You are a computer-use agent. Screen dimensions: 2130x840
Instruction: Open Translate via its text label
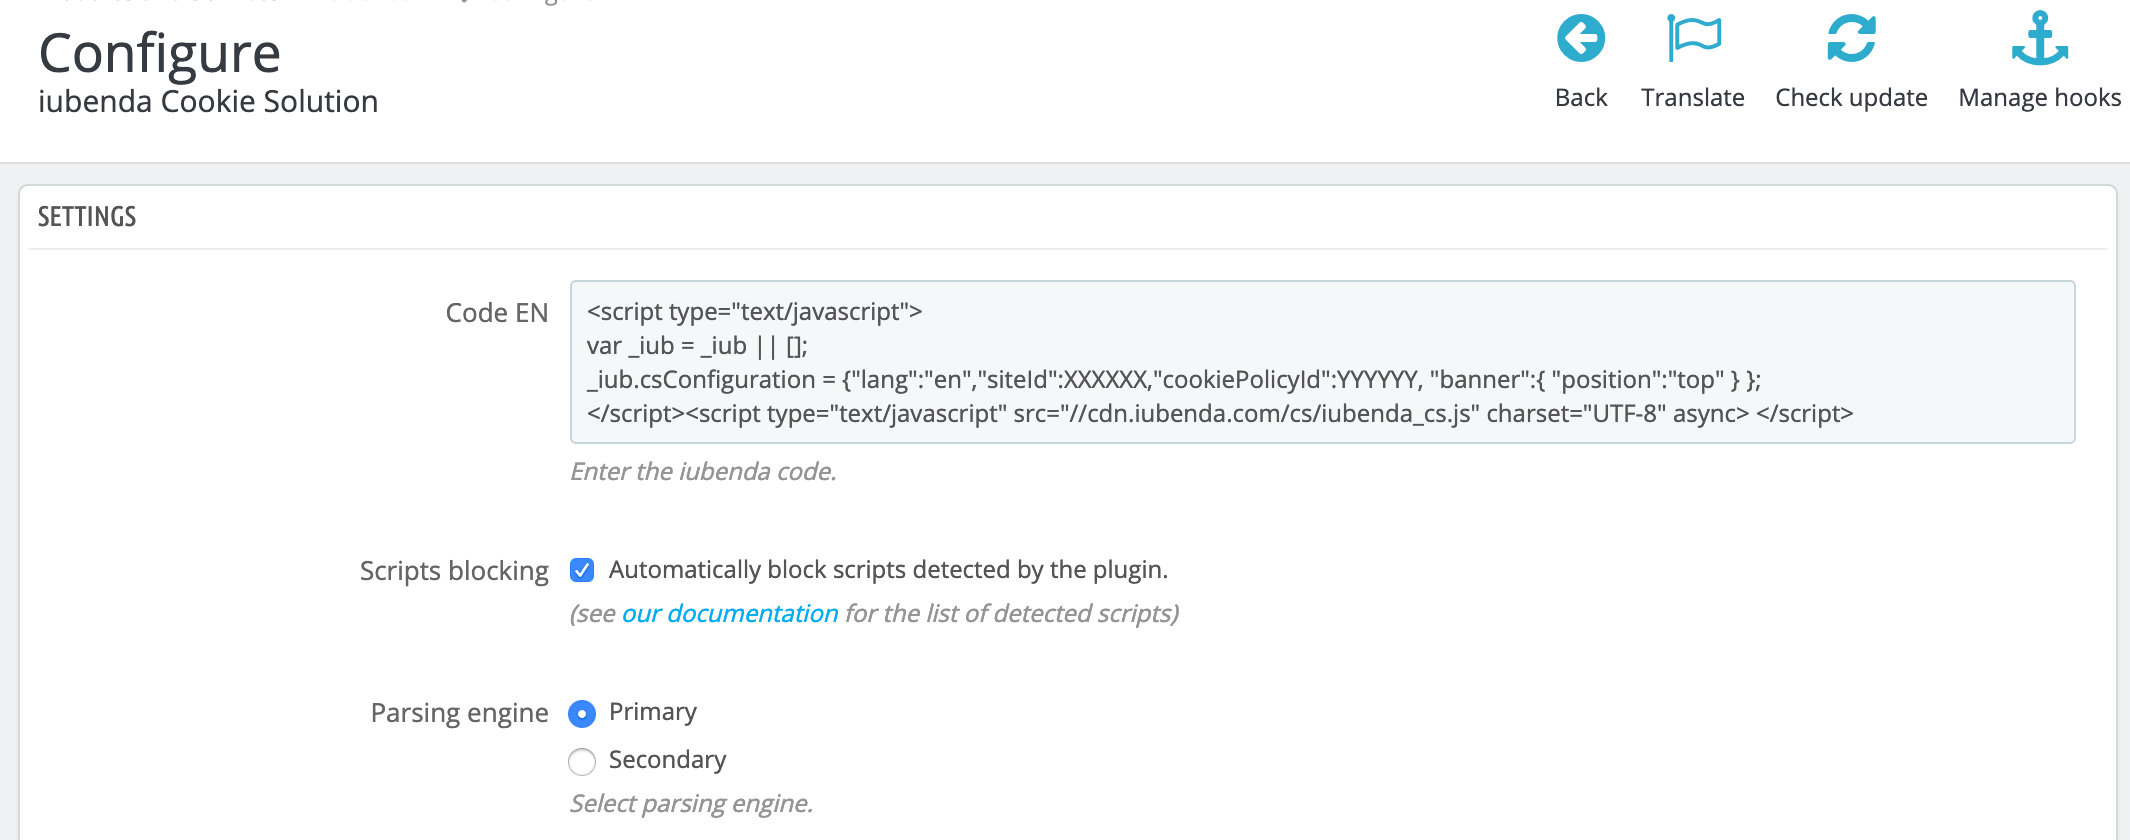1692,98
